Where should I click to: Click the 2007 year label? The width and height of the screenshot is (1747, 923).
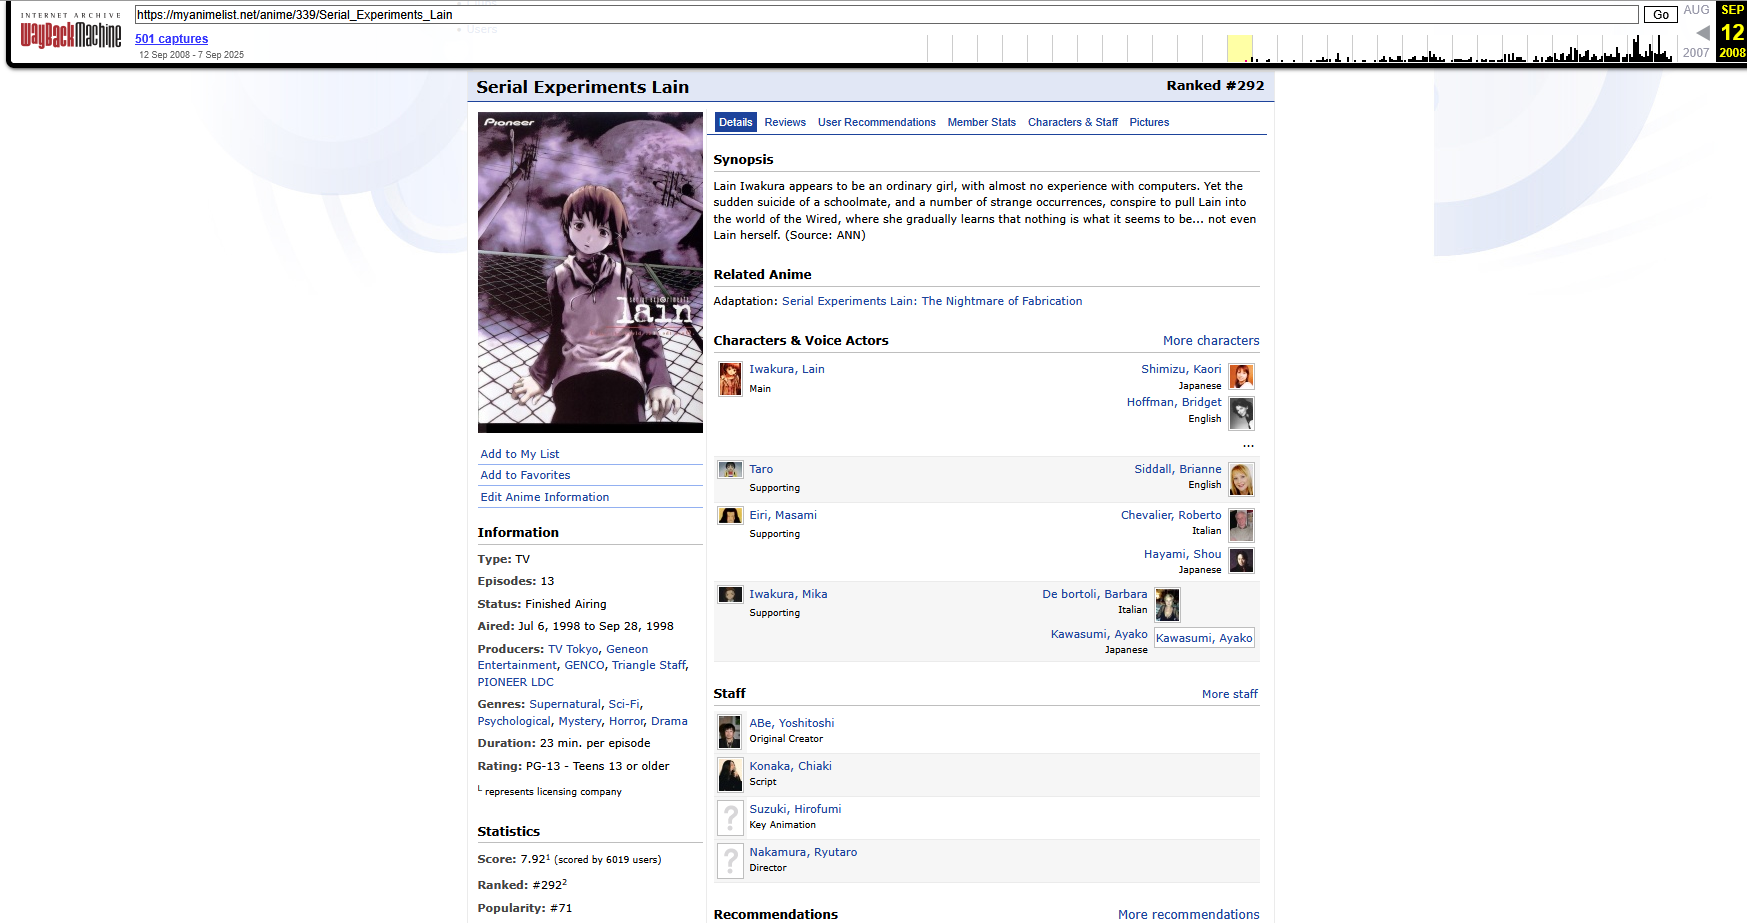coord(1696,53)
